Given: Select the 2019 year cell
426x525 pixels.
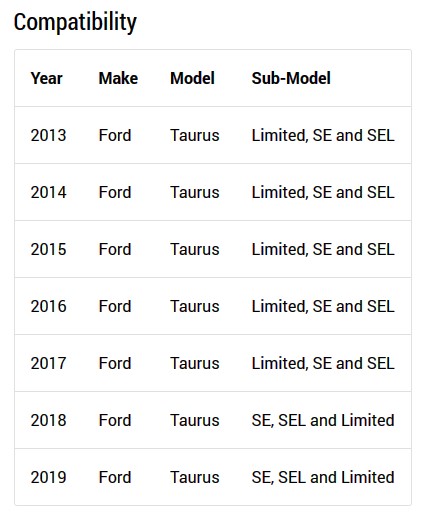Looking at the screenshot, I should 49,477.
